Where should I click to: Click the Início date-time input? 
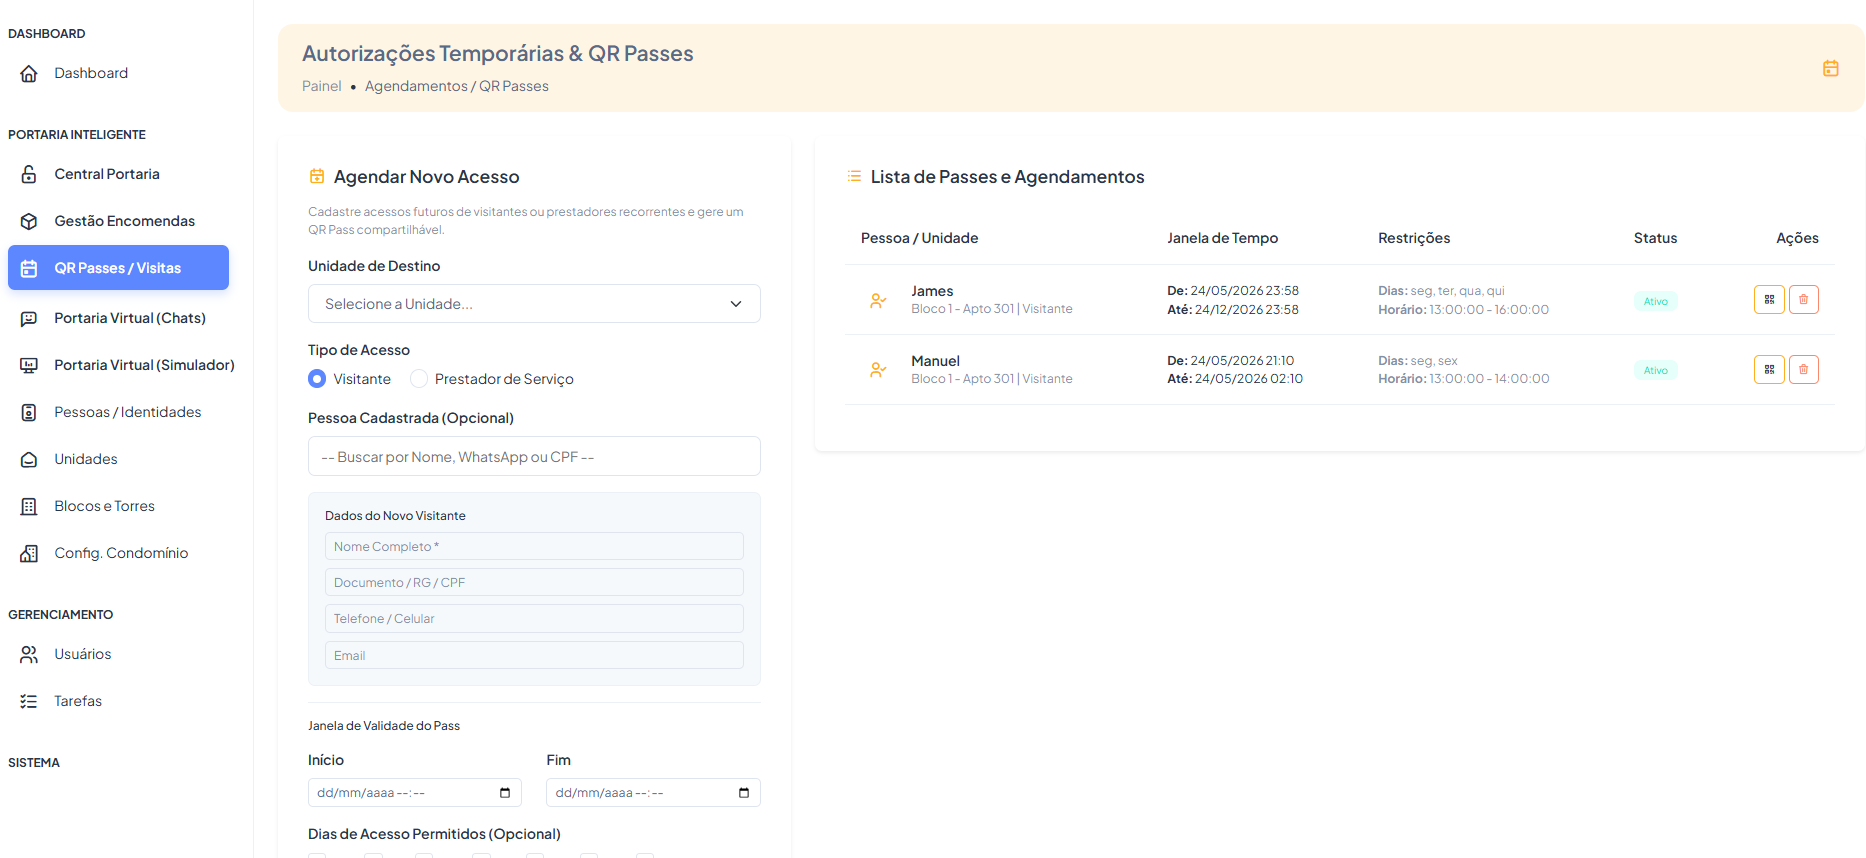point(415,793)
